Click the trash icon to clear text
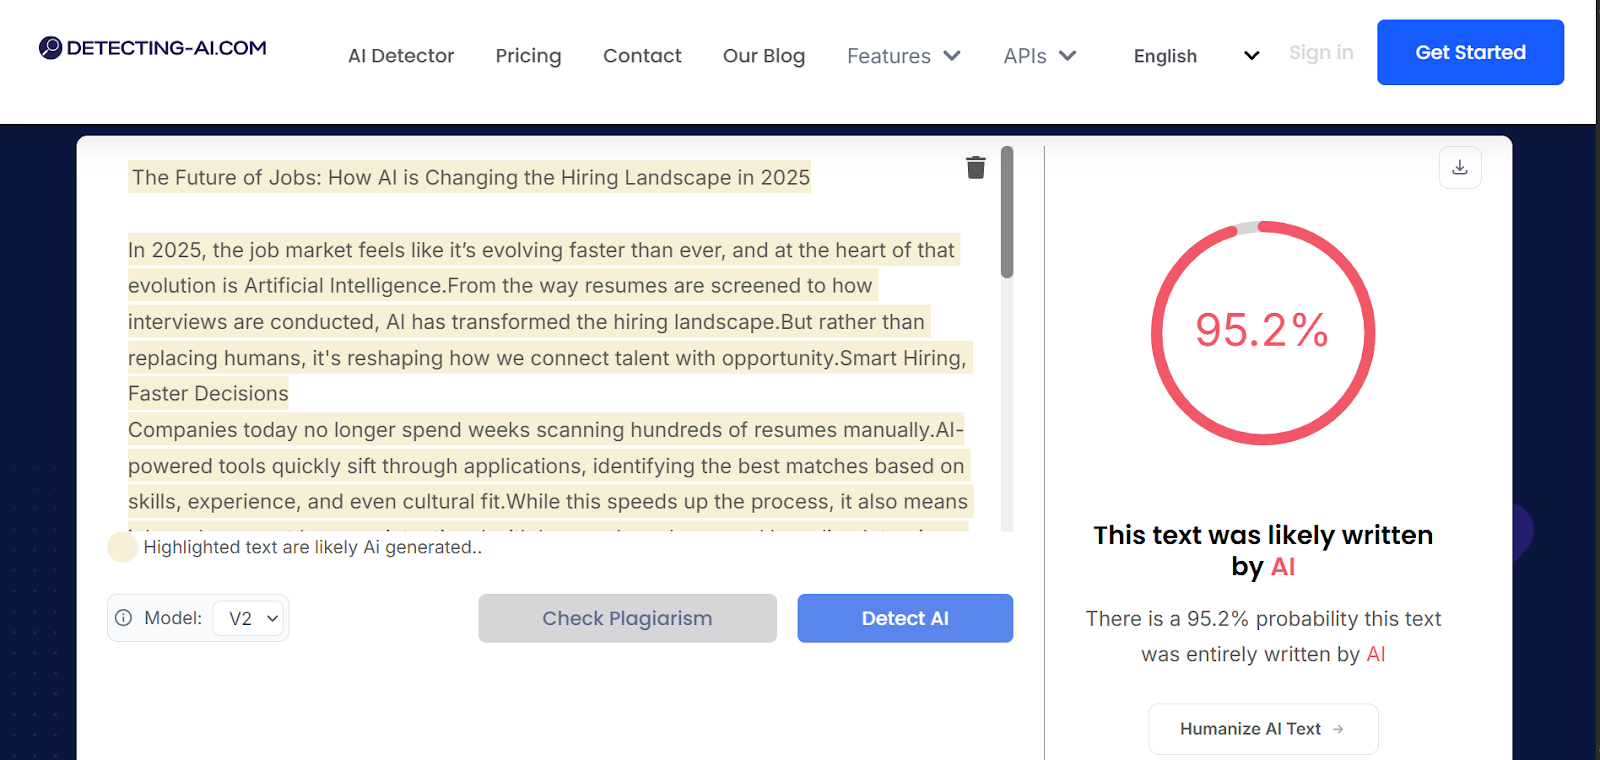Image resolution: width=1600 pixels, height=760 pixels. coord(975,168)
